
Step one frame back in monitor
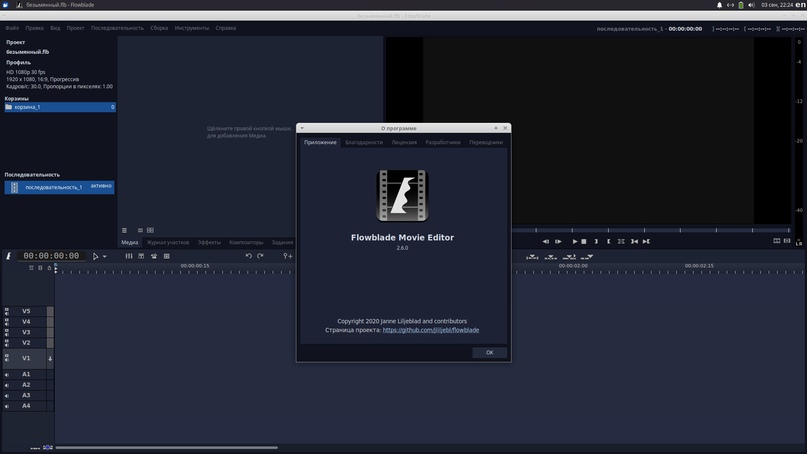[545, 241]
